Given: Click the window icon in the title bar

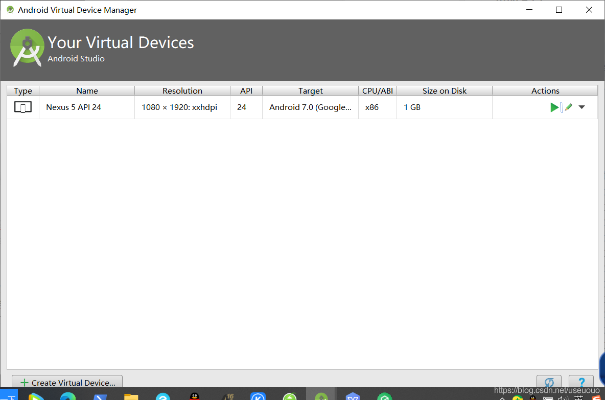Looking at the screenshot, I should click(x=9, y=9).
